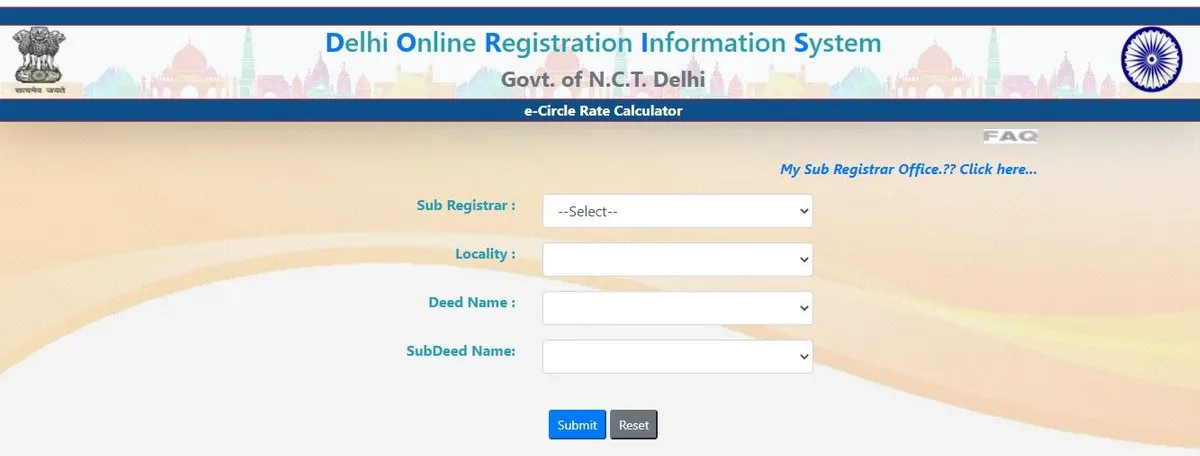Click the national emblem logo
This screenshot has height=456, width=1200.
(x=39, y=56)
